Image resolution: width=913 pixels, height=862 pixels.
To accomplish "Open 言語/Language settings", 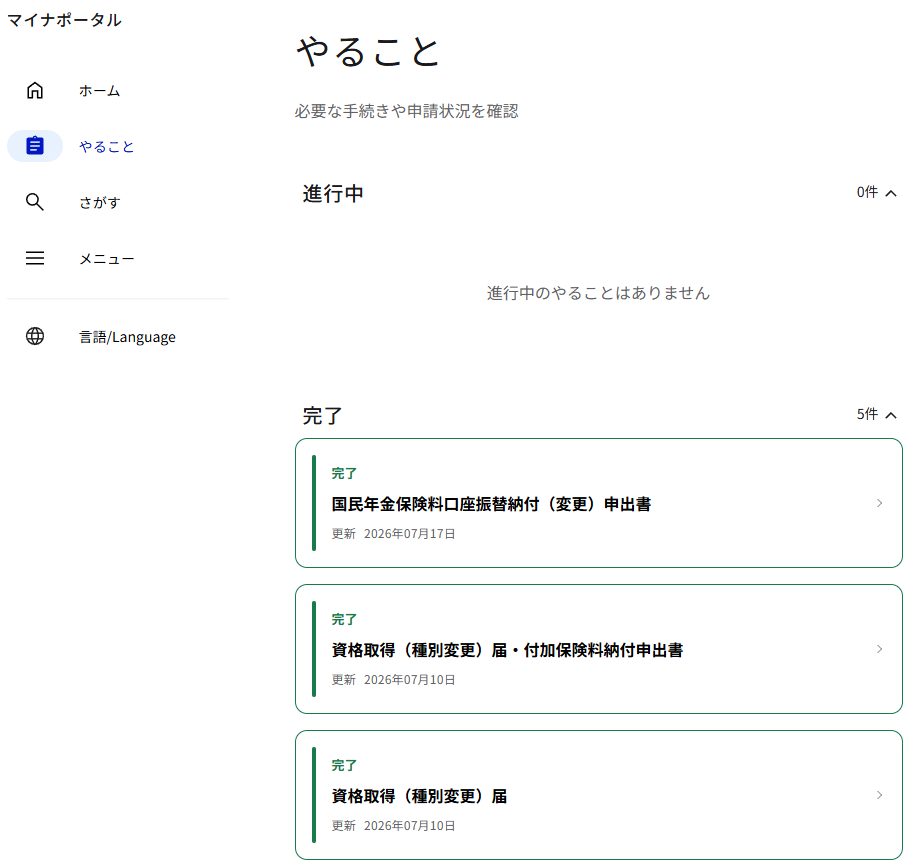I will 128,337.
